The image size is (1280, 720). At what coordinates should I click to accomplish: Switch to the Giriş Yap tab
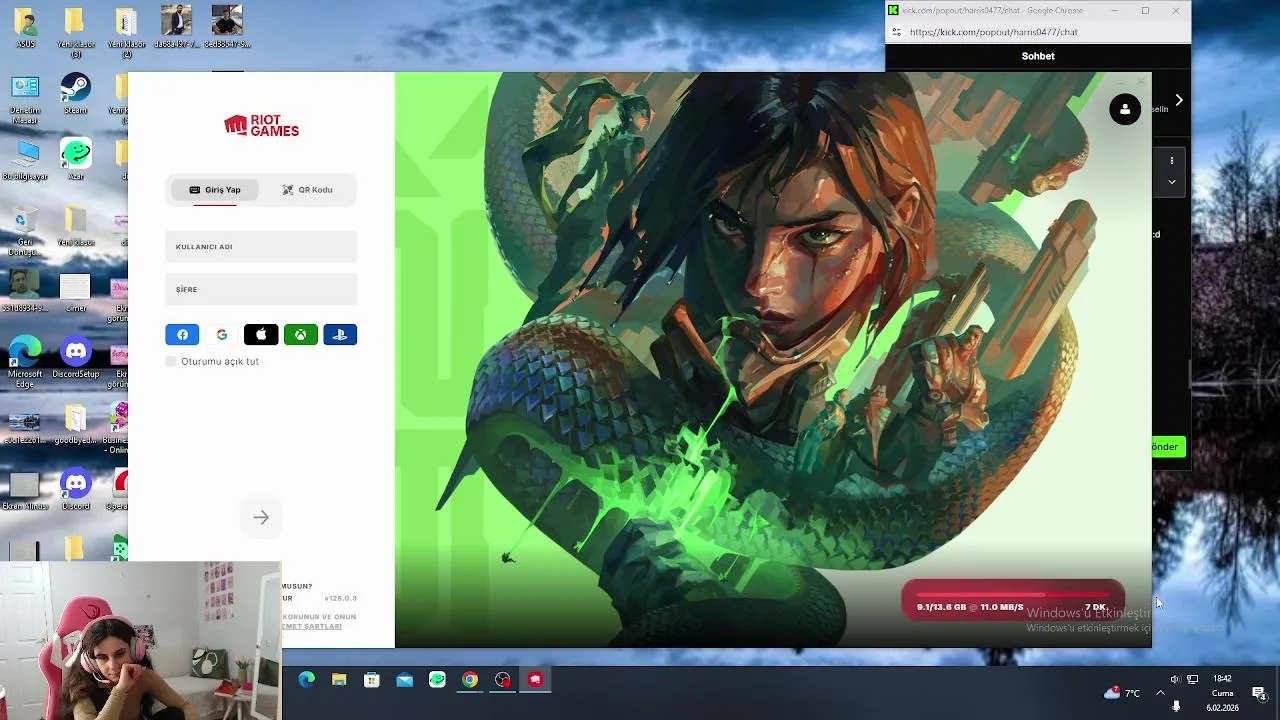coord(215,190)
